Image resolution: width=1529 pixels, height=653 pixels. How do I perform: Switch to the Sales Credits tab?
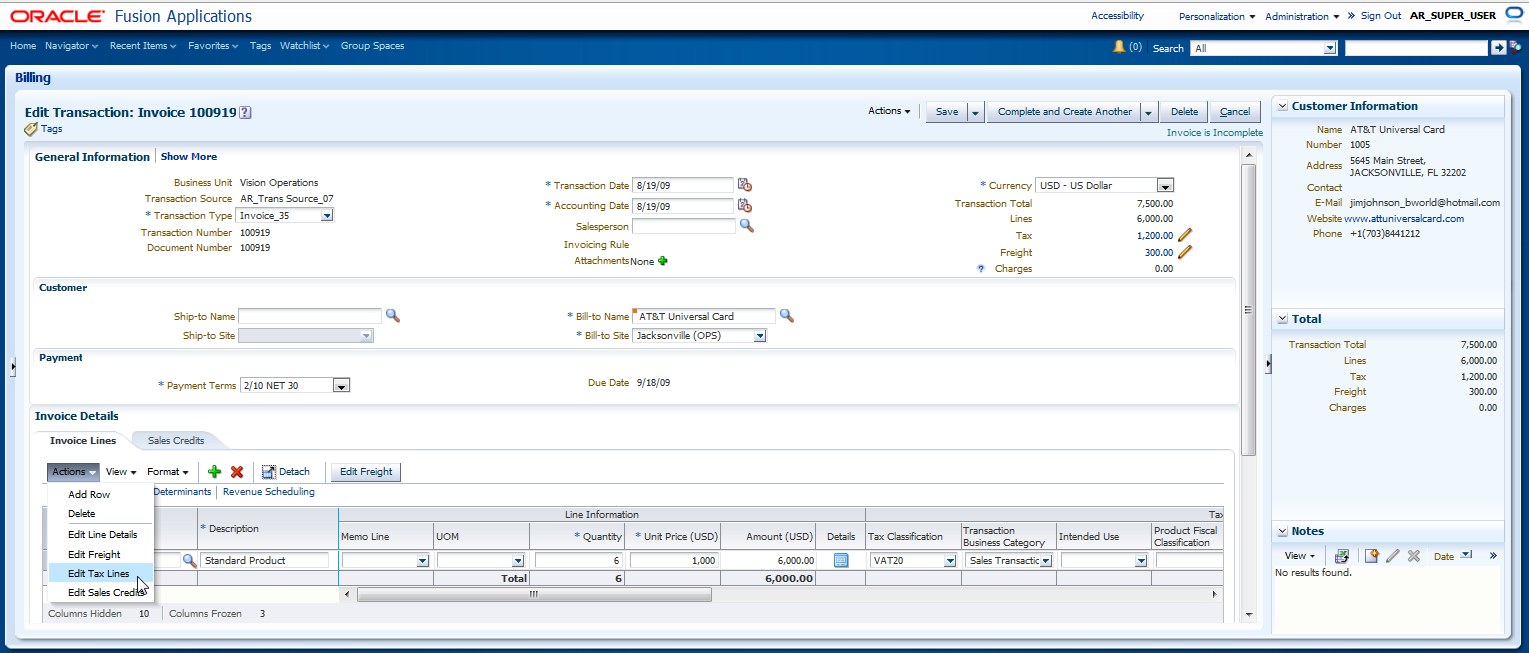coord(176,440)
